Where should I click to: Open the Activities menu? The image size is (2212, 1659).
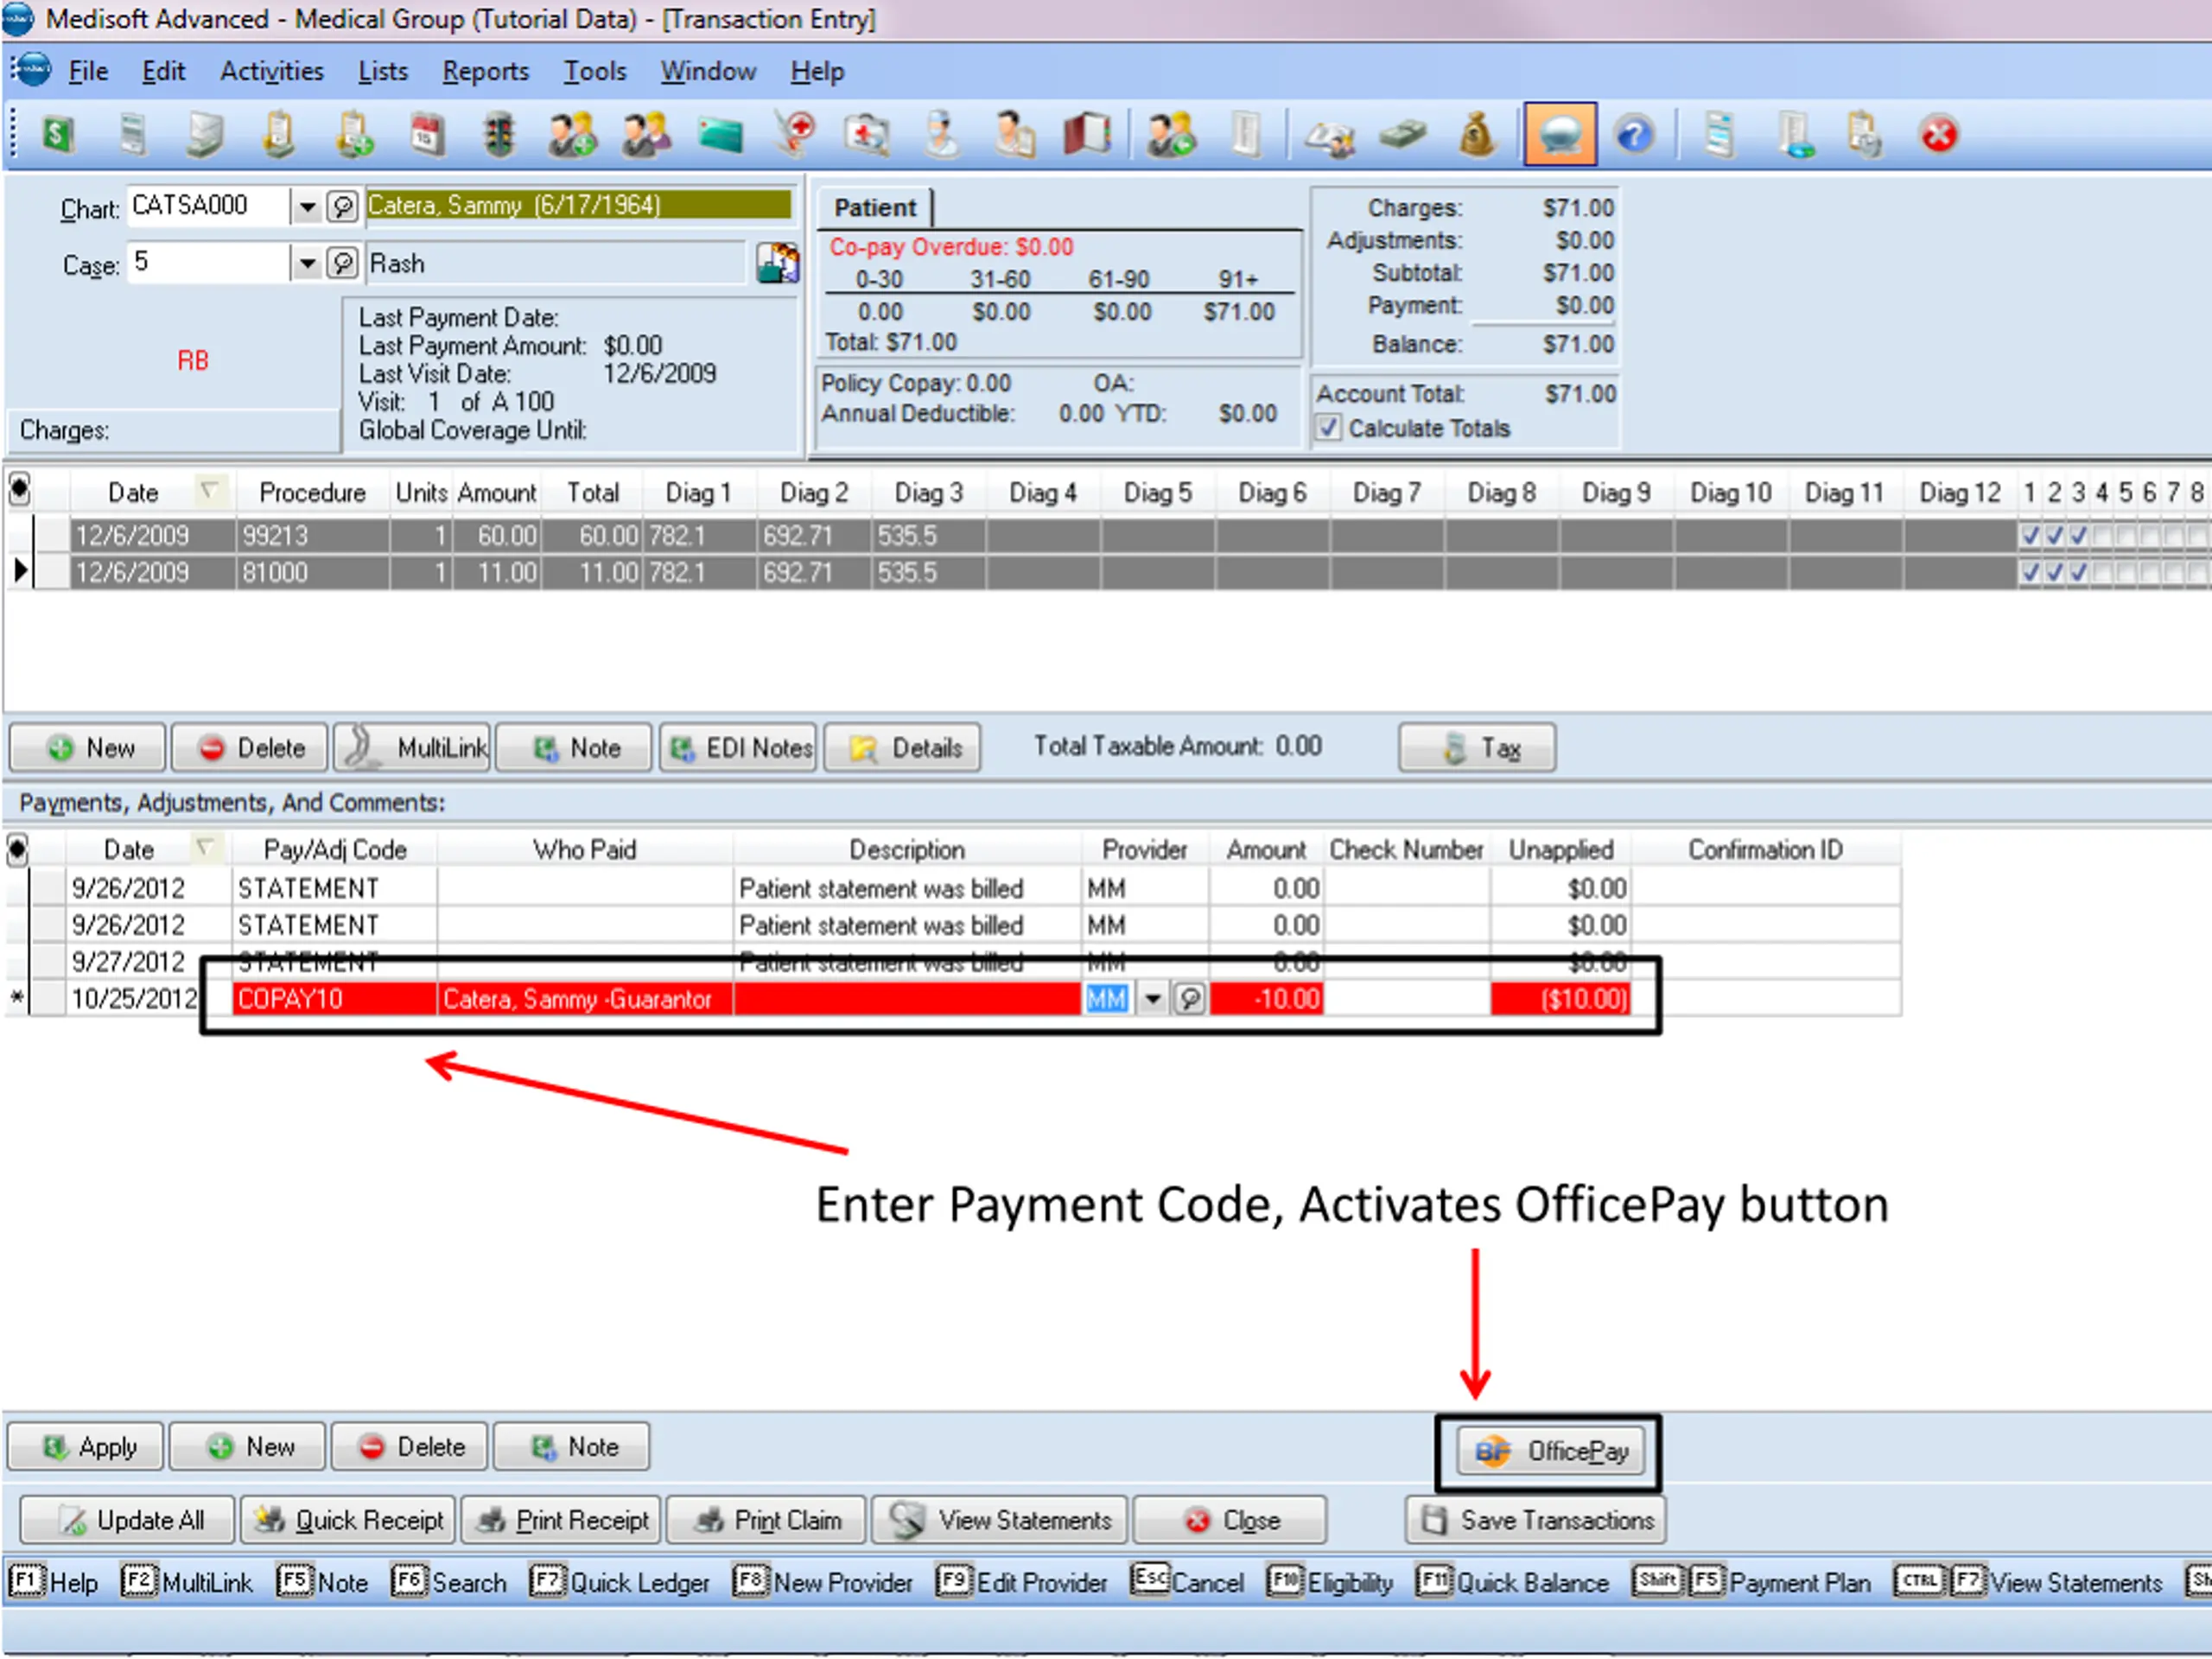tap(272, 71)
